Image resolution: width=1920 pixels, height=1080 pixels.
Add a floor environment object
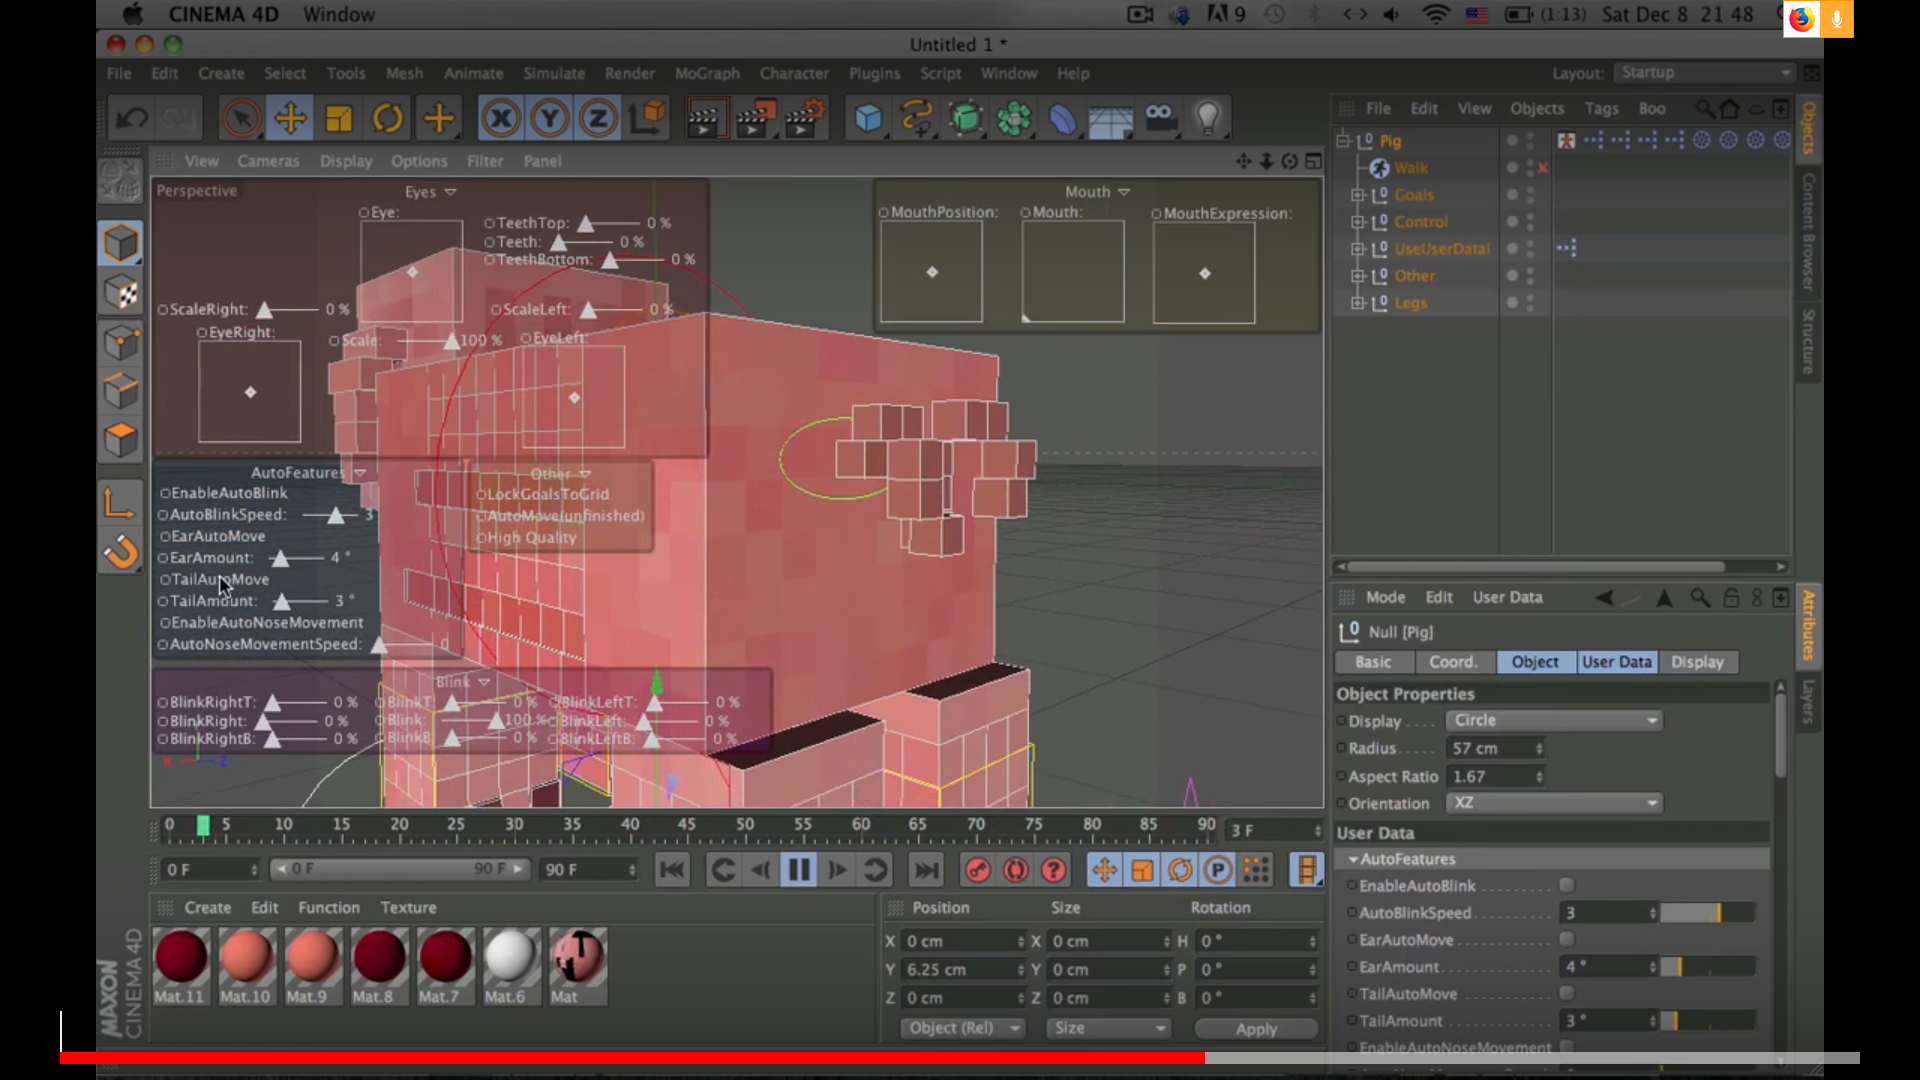click(x=1110, y=118)
